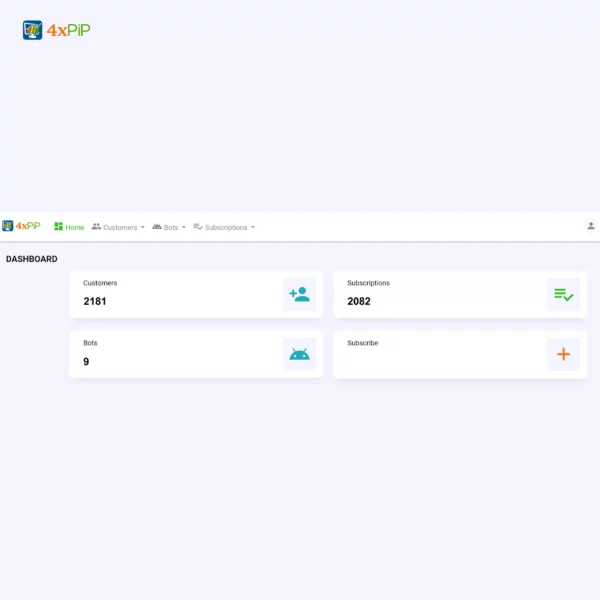The width and height of the screenshot is (600, 600).
Task: Open the Home menu item
Action: (x=75, y=228)
